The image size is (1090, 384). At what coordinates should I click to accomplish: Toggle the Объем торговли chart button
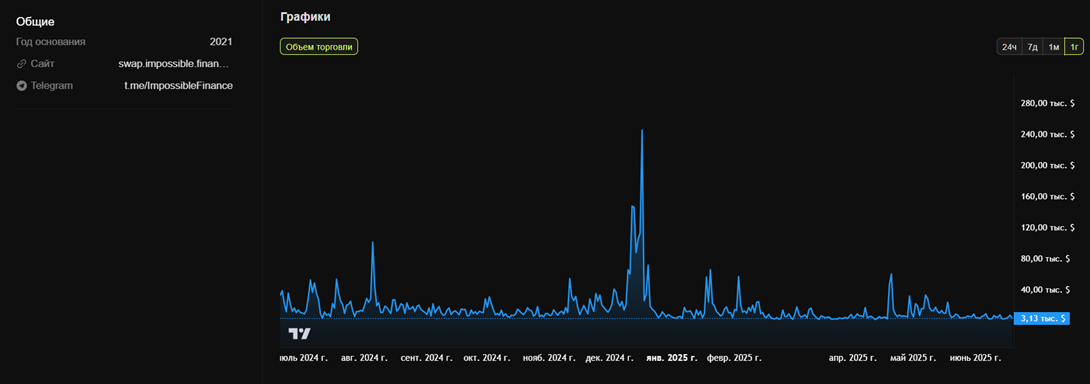[x=319, y=47]
